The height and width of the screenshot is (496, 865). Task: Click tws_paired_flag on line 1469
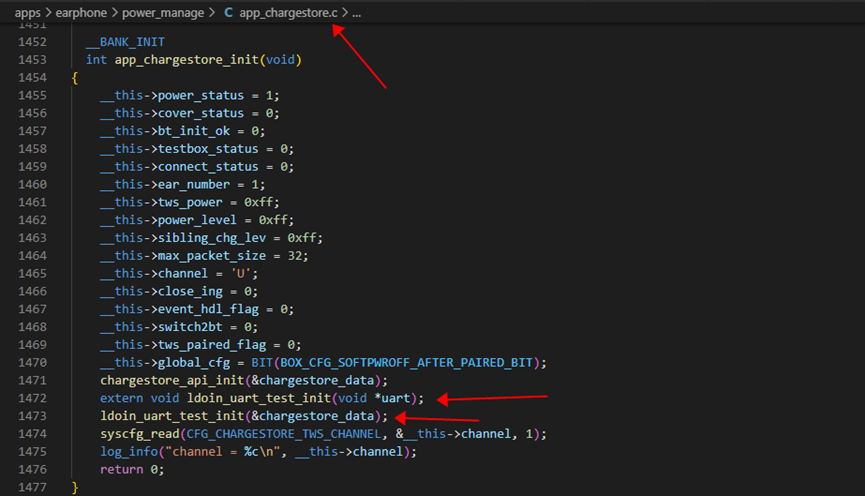(x=212, y=345)
